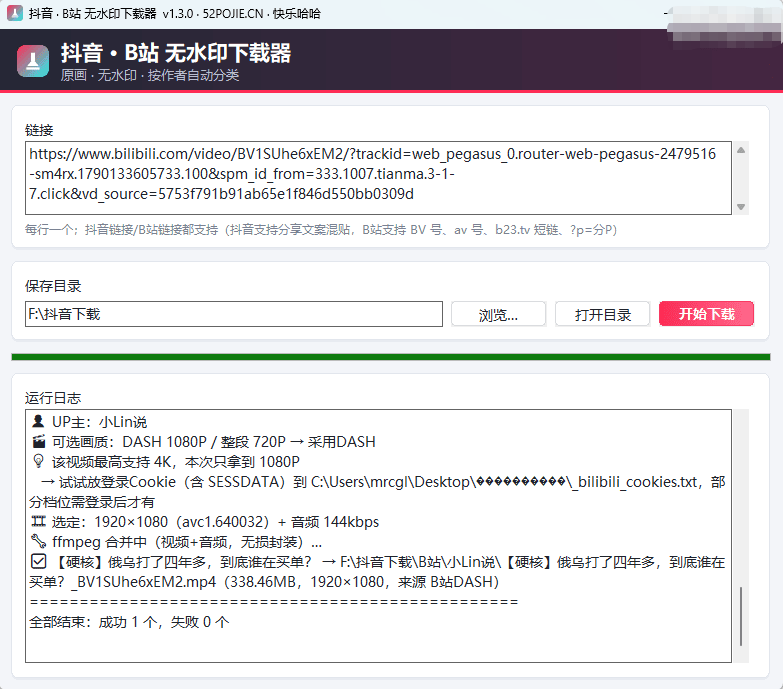This screenshot has height=689, width=783.
Task: Click the log text 可选画质：DASH 1080P / 整段 720P
Action: coord(169,442)
